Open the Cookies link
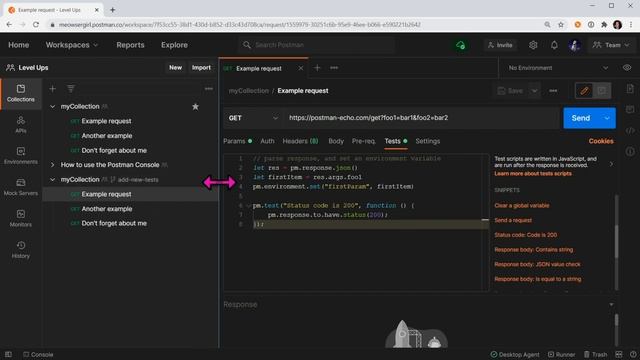 [601, 141]
